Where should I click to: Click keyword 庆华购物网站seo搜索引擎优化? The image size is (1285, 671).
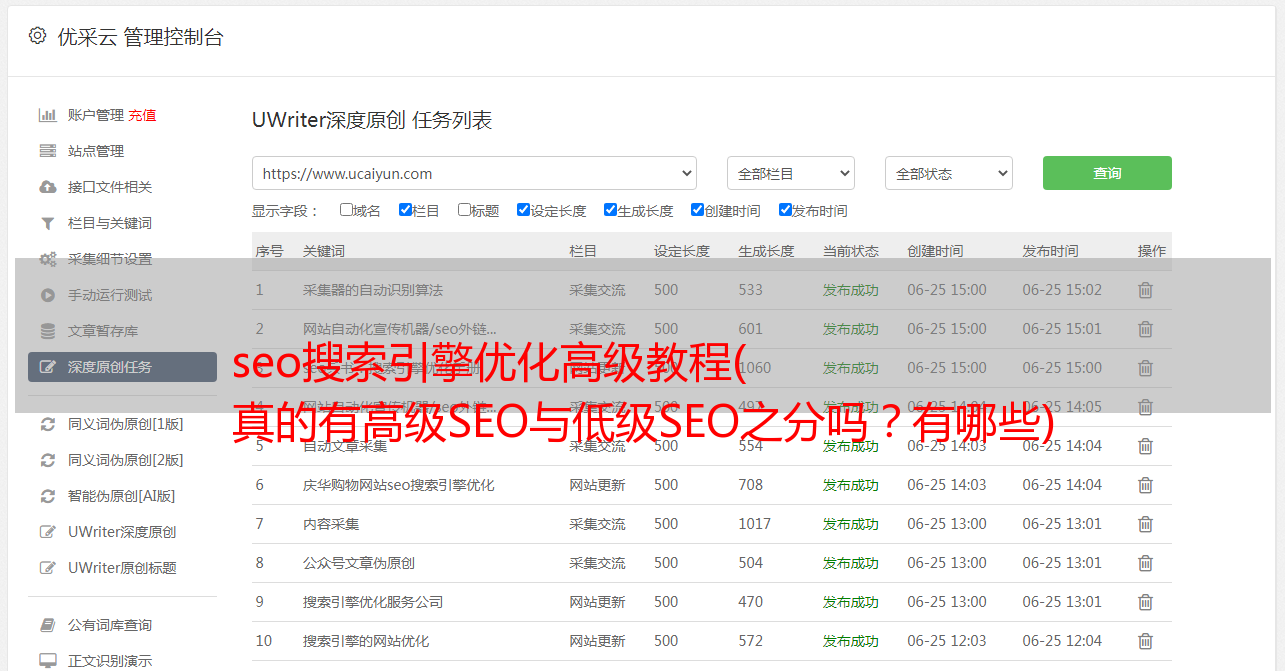(x=399, y=485)
